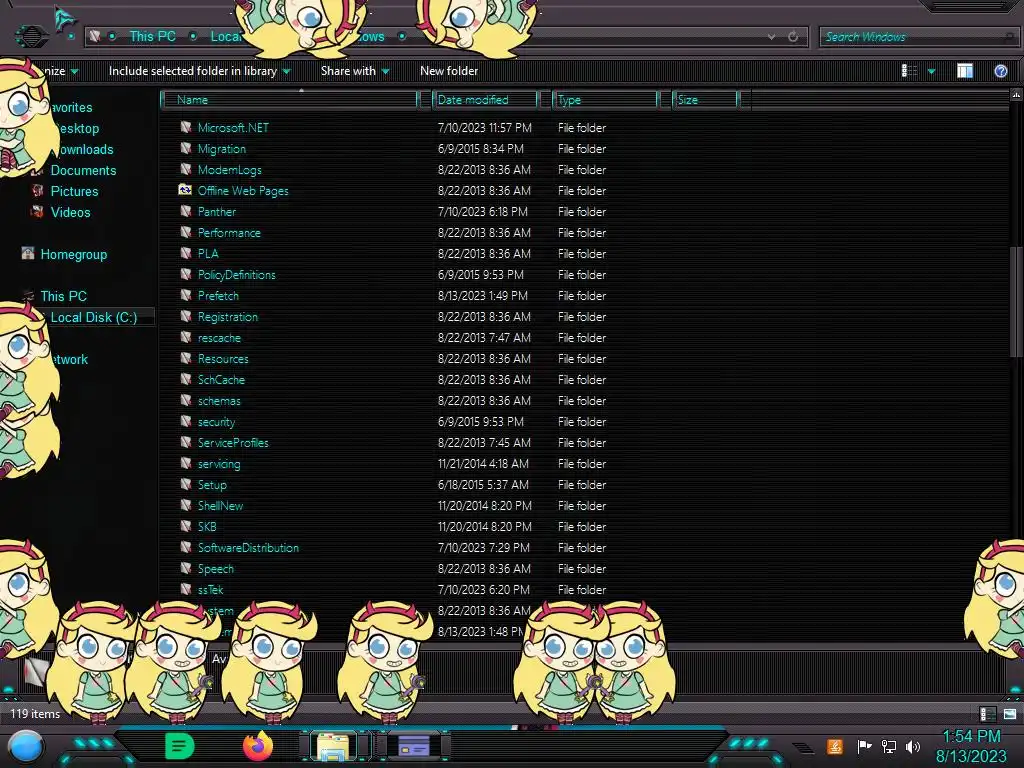Screen dimensions: 1024x768
Task: Open the purple window app on taskbar
Action: click(413, 746)
